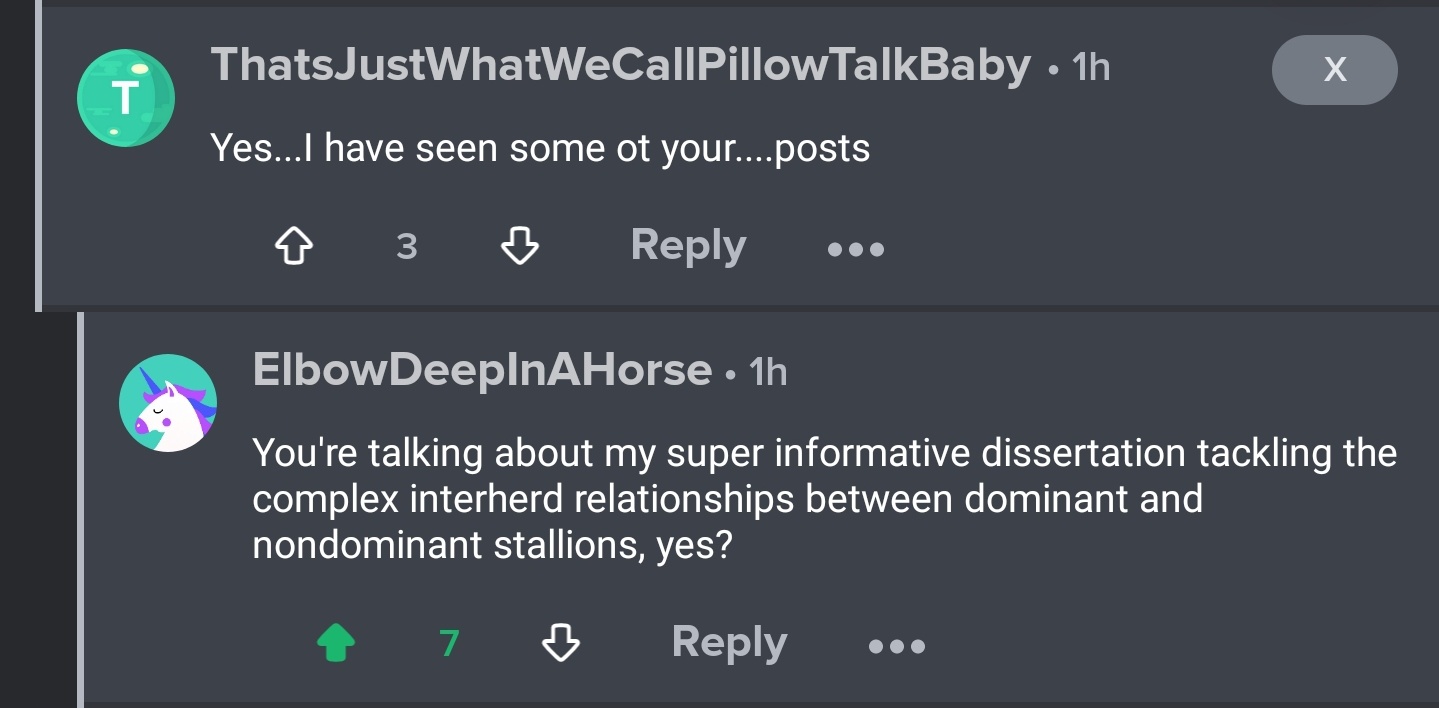Collapse nested reply via its thread line
This screenshot has height=708, width=1439.
[81, 510]
